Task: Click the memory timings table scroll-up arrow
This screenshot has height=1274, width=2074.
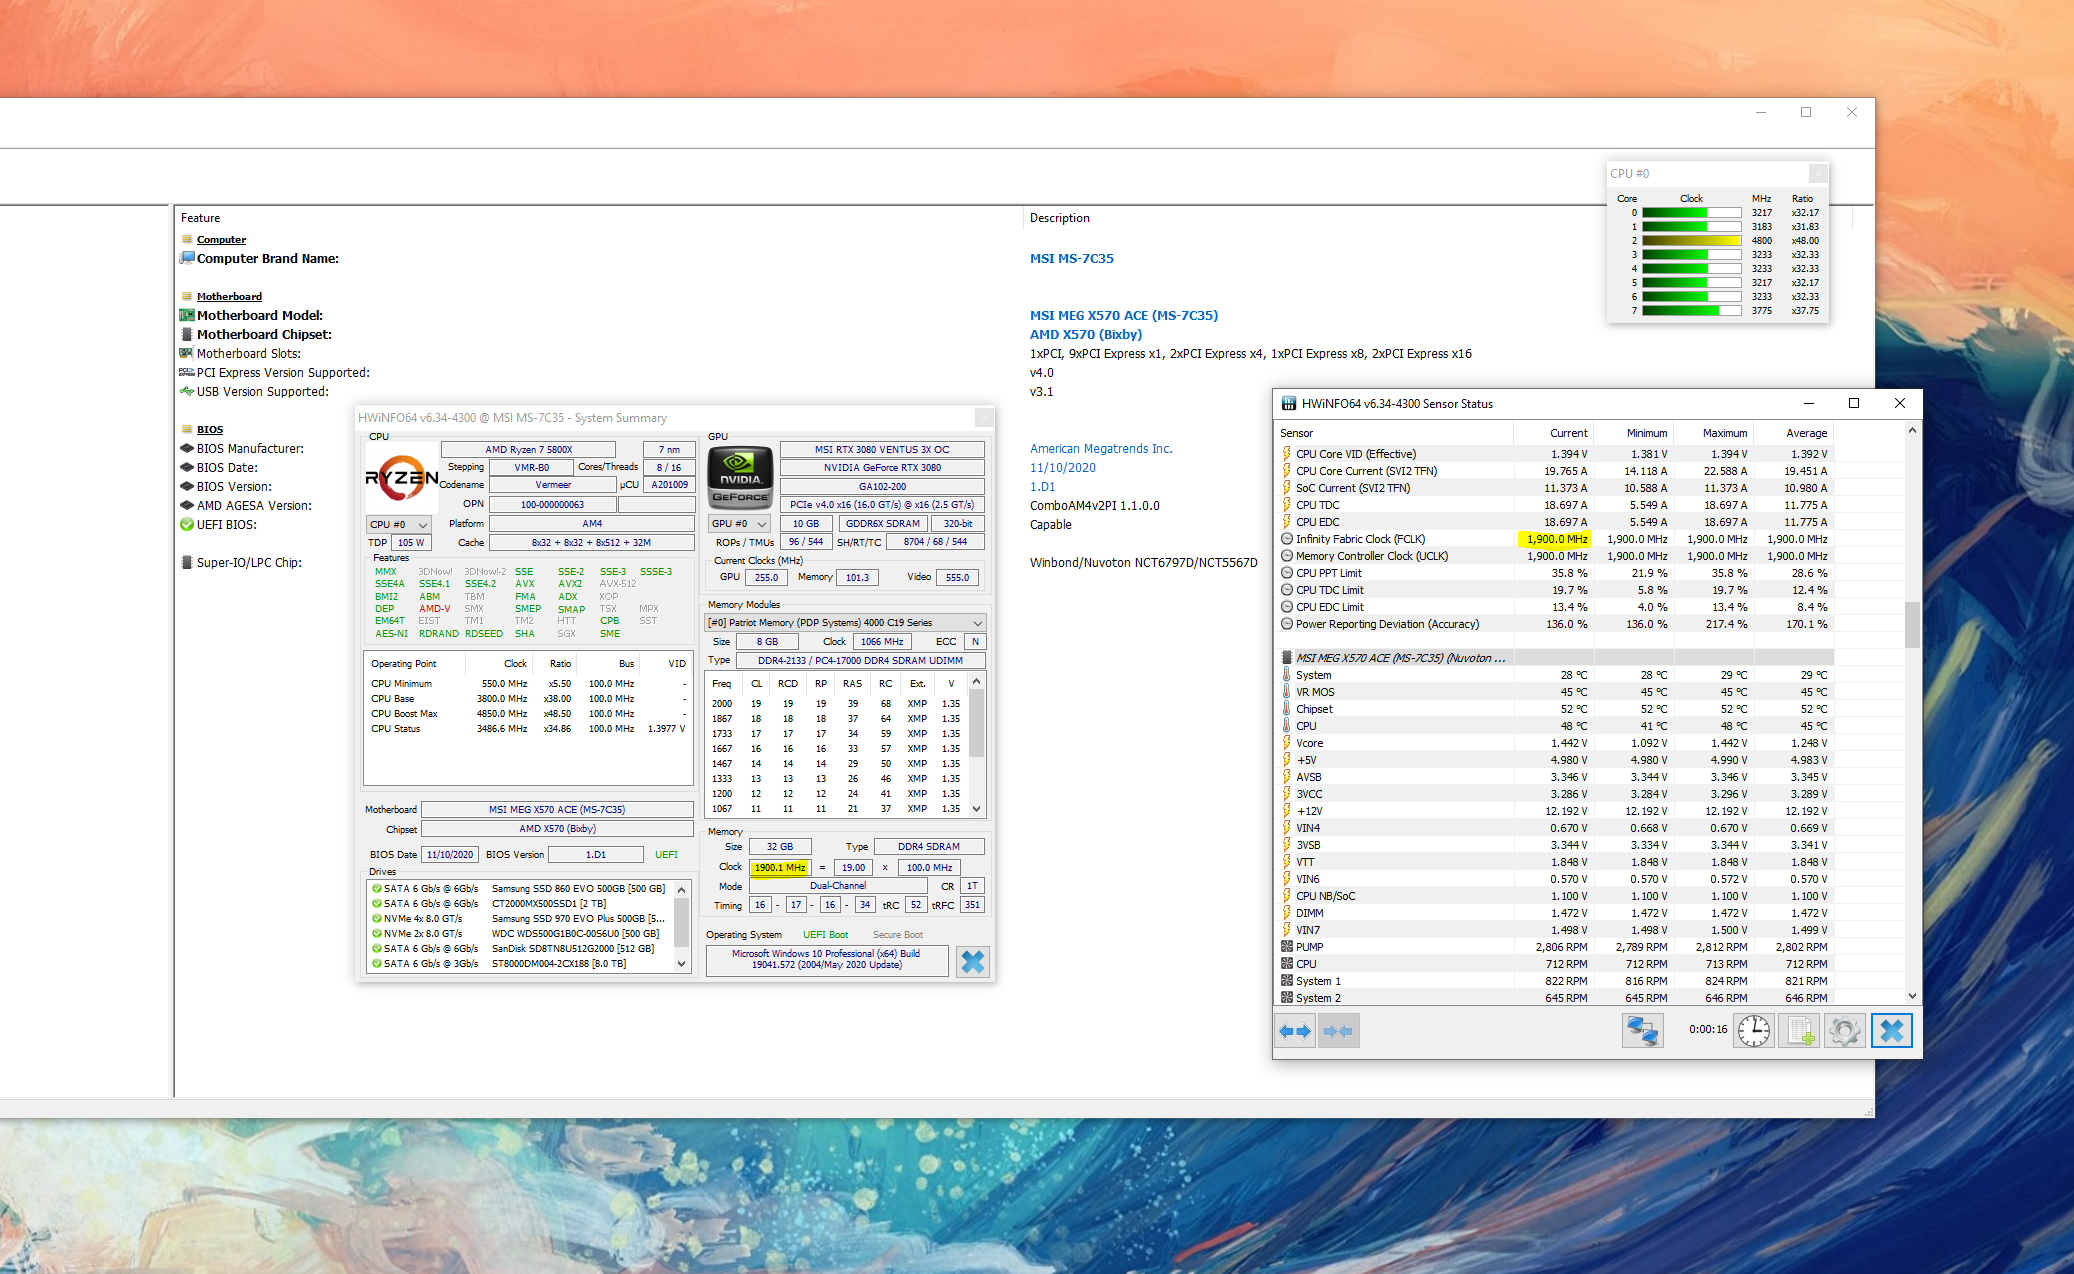Action: tap(977, 681)
